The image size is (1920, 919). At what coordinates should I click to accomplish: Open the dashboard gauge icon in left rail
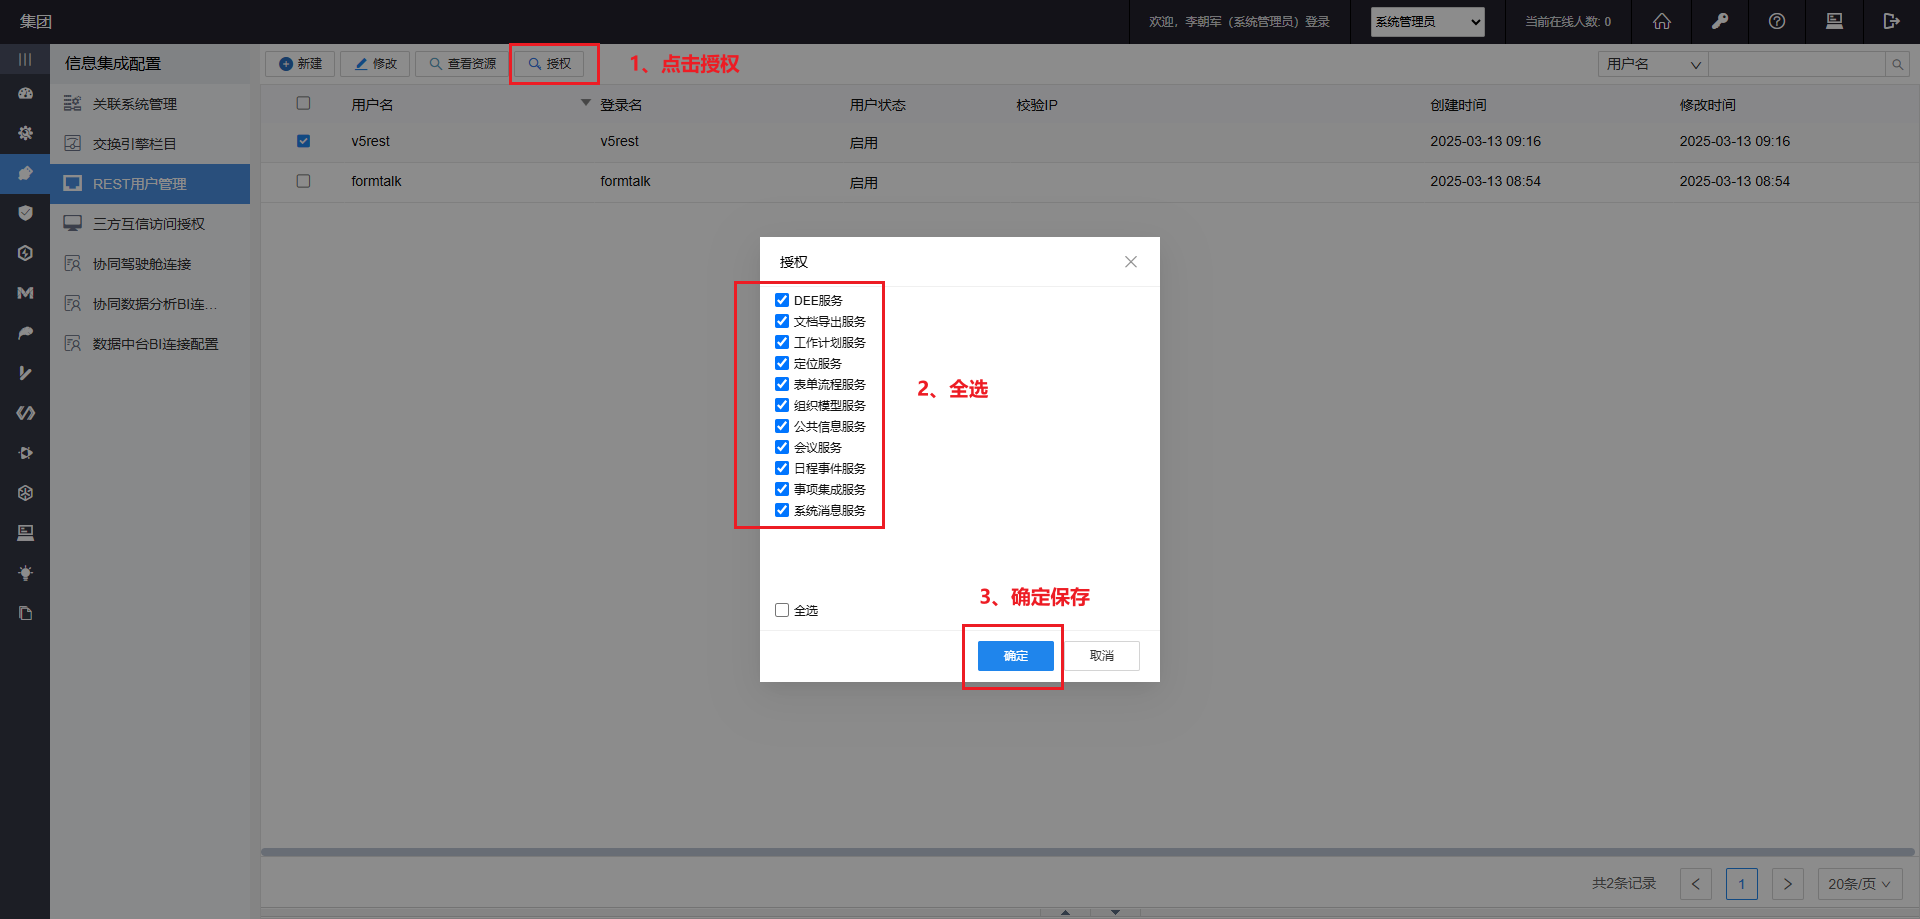coord(25,93)
